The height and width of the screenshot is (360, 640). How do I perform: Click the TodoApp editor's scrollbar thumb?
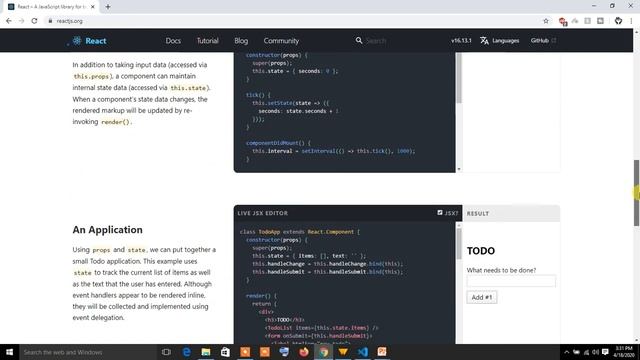coord(459,243)
